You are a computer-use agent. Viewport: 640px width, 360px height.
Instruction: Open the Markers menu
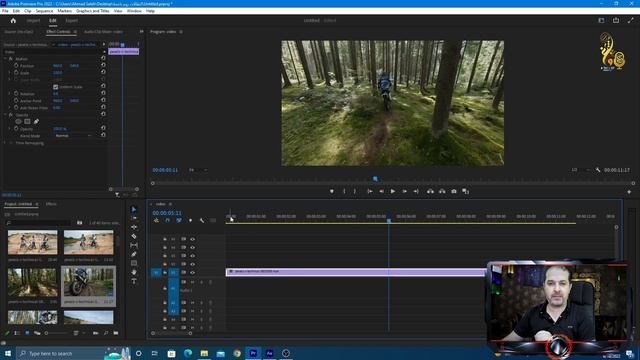64,11
